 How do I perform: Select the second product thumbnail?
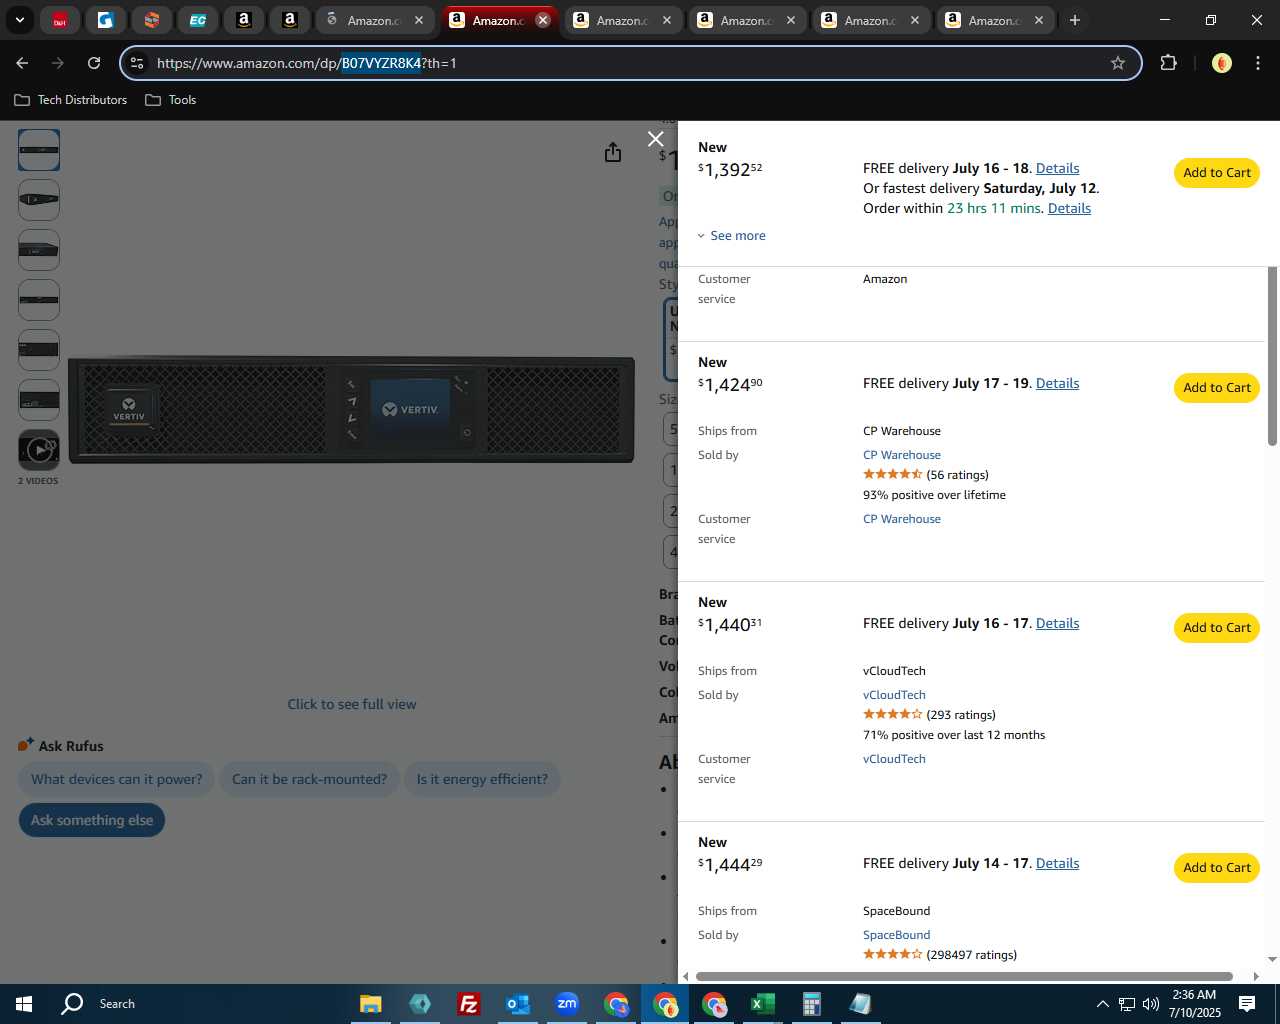click(x=39, y=200)
